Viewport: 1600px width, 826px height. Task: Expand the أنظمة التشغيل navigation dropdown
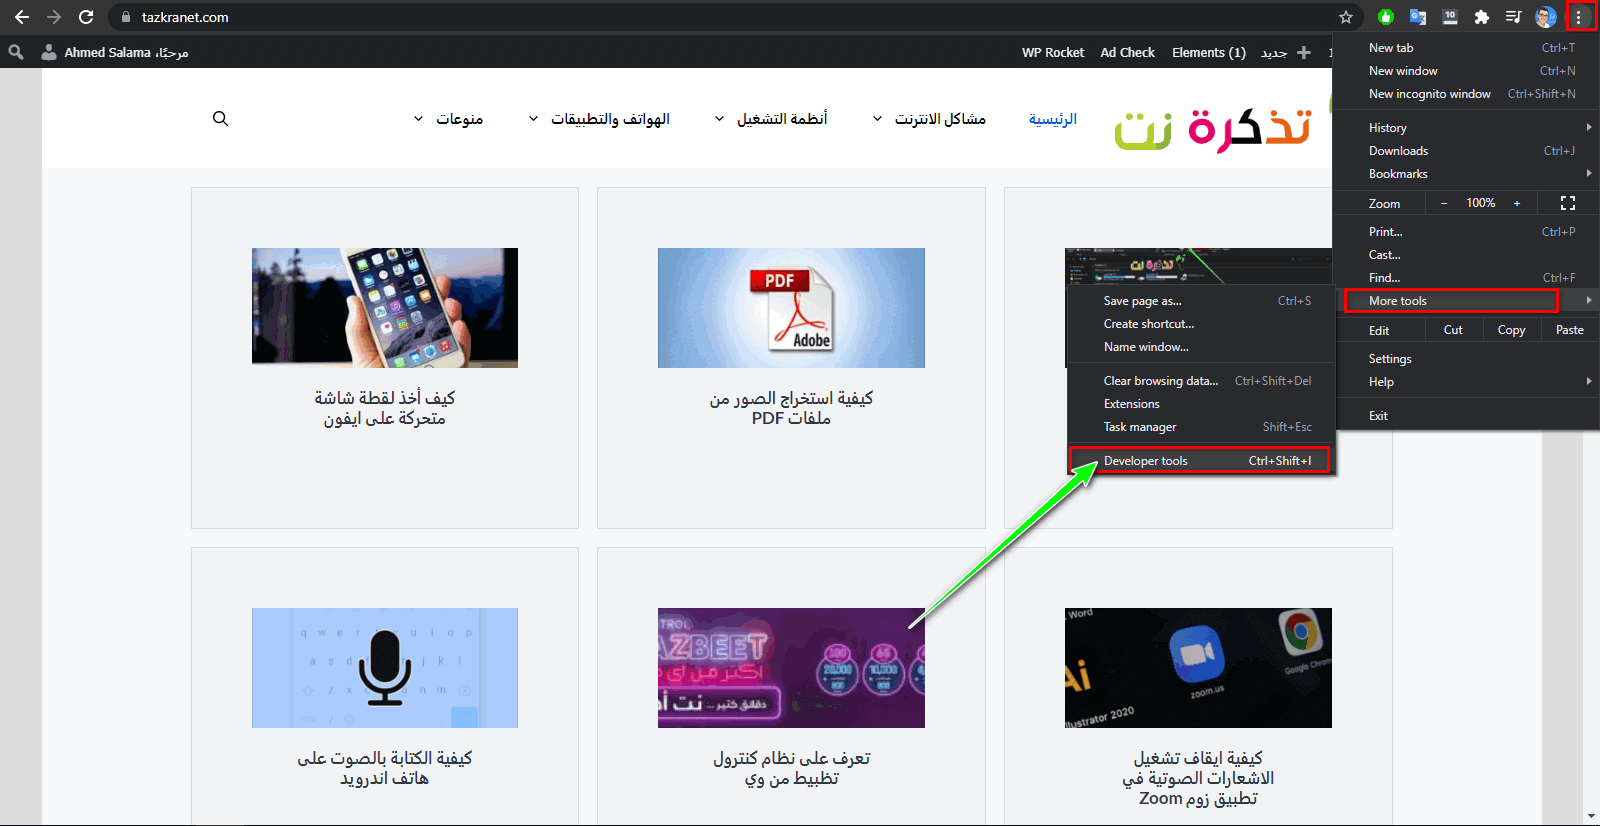[771, 119]
